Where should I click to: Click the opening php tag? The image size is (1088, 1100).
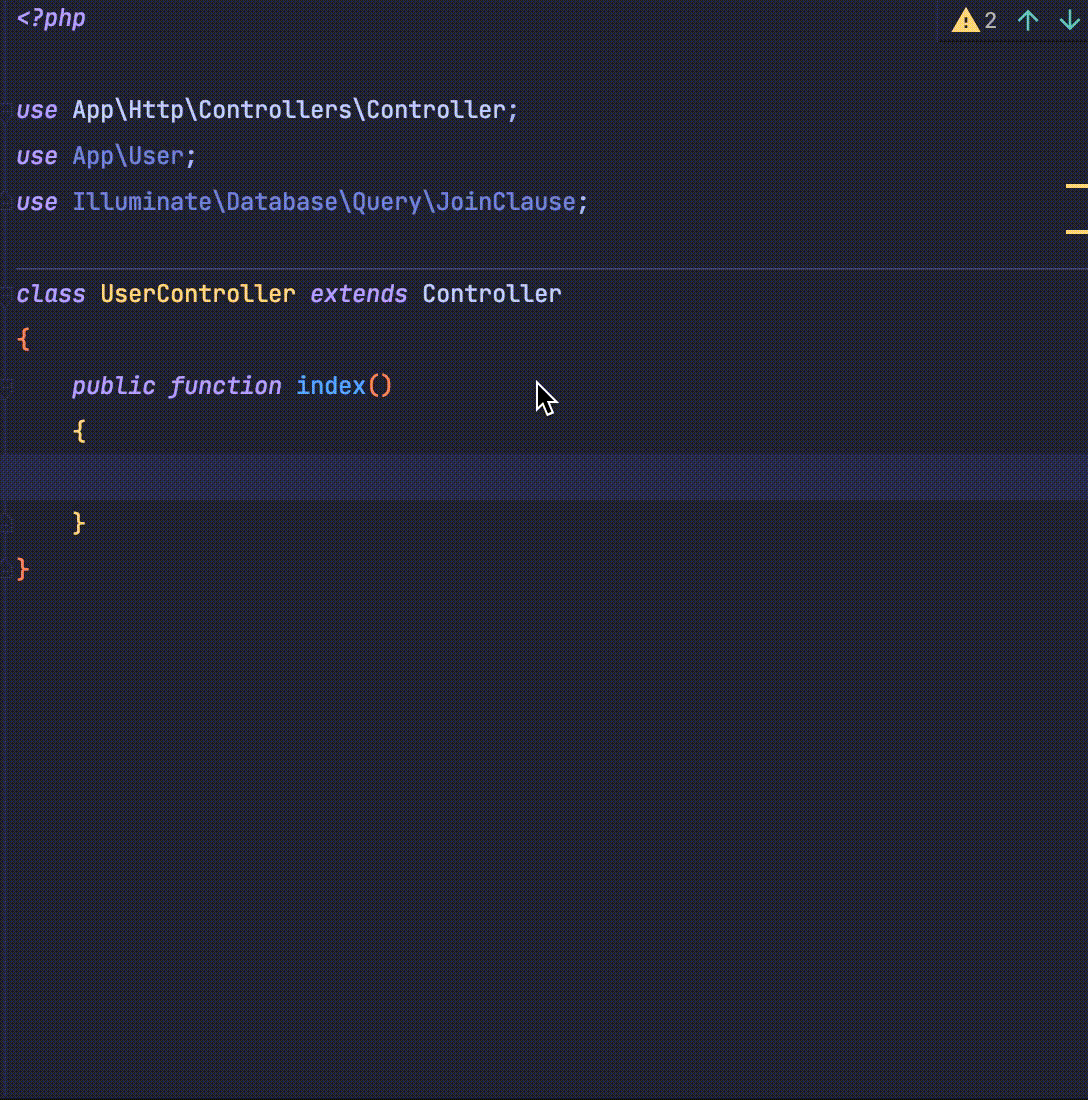[x=52, y=17]
